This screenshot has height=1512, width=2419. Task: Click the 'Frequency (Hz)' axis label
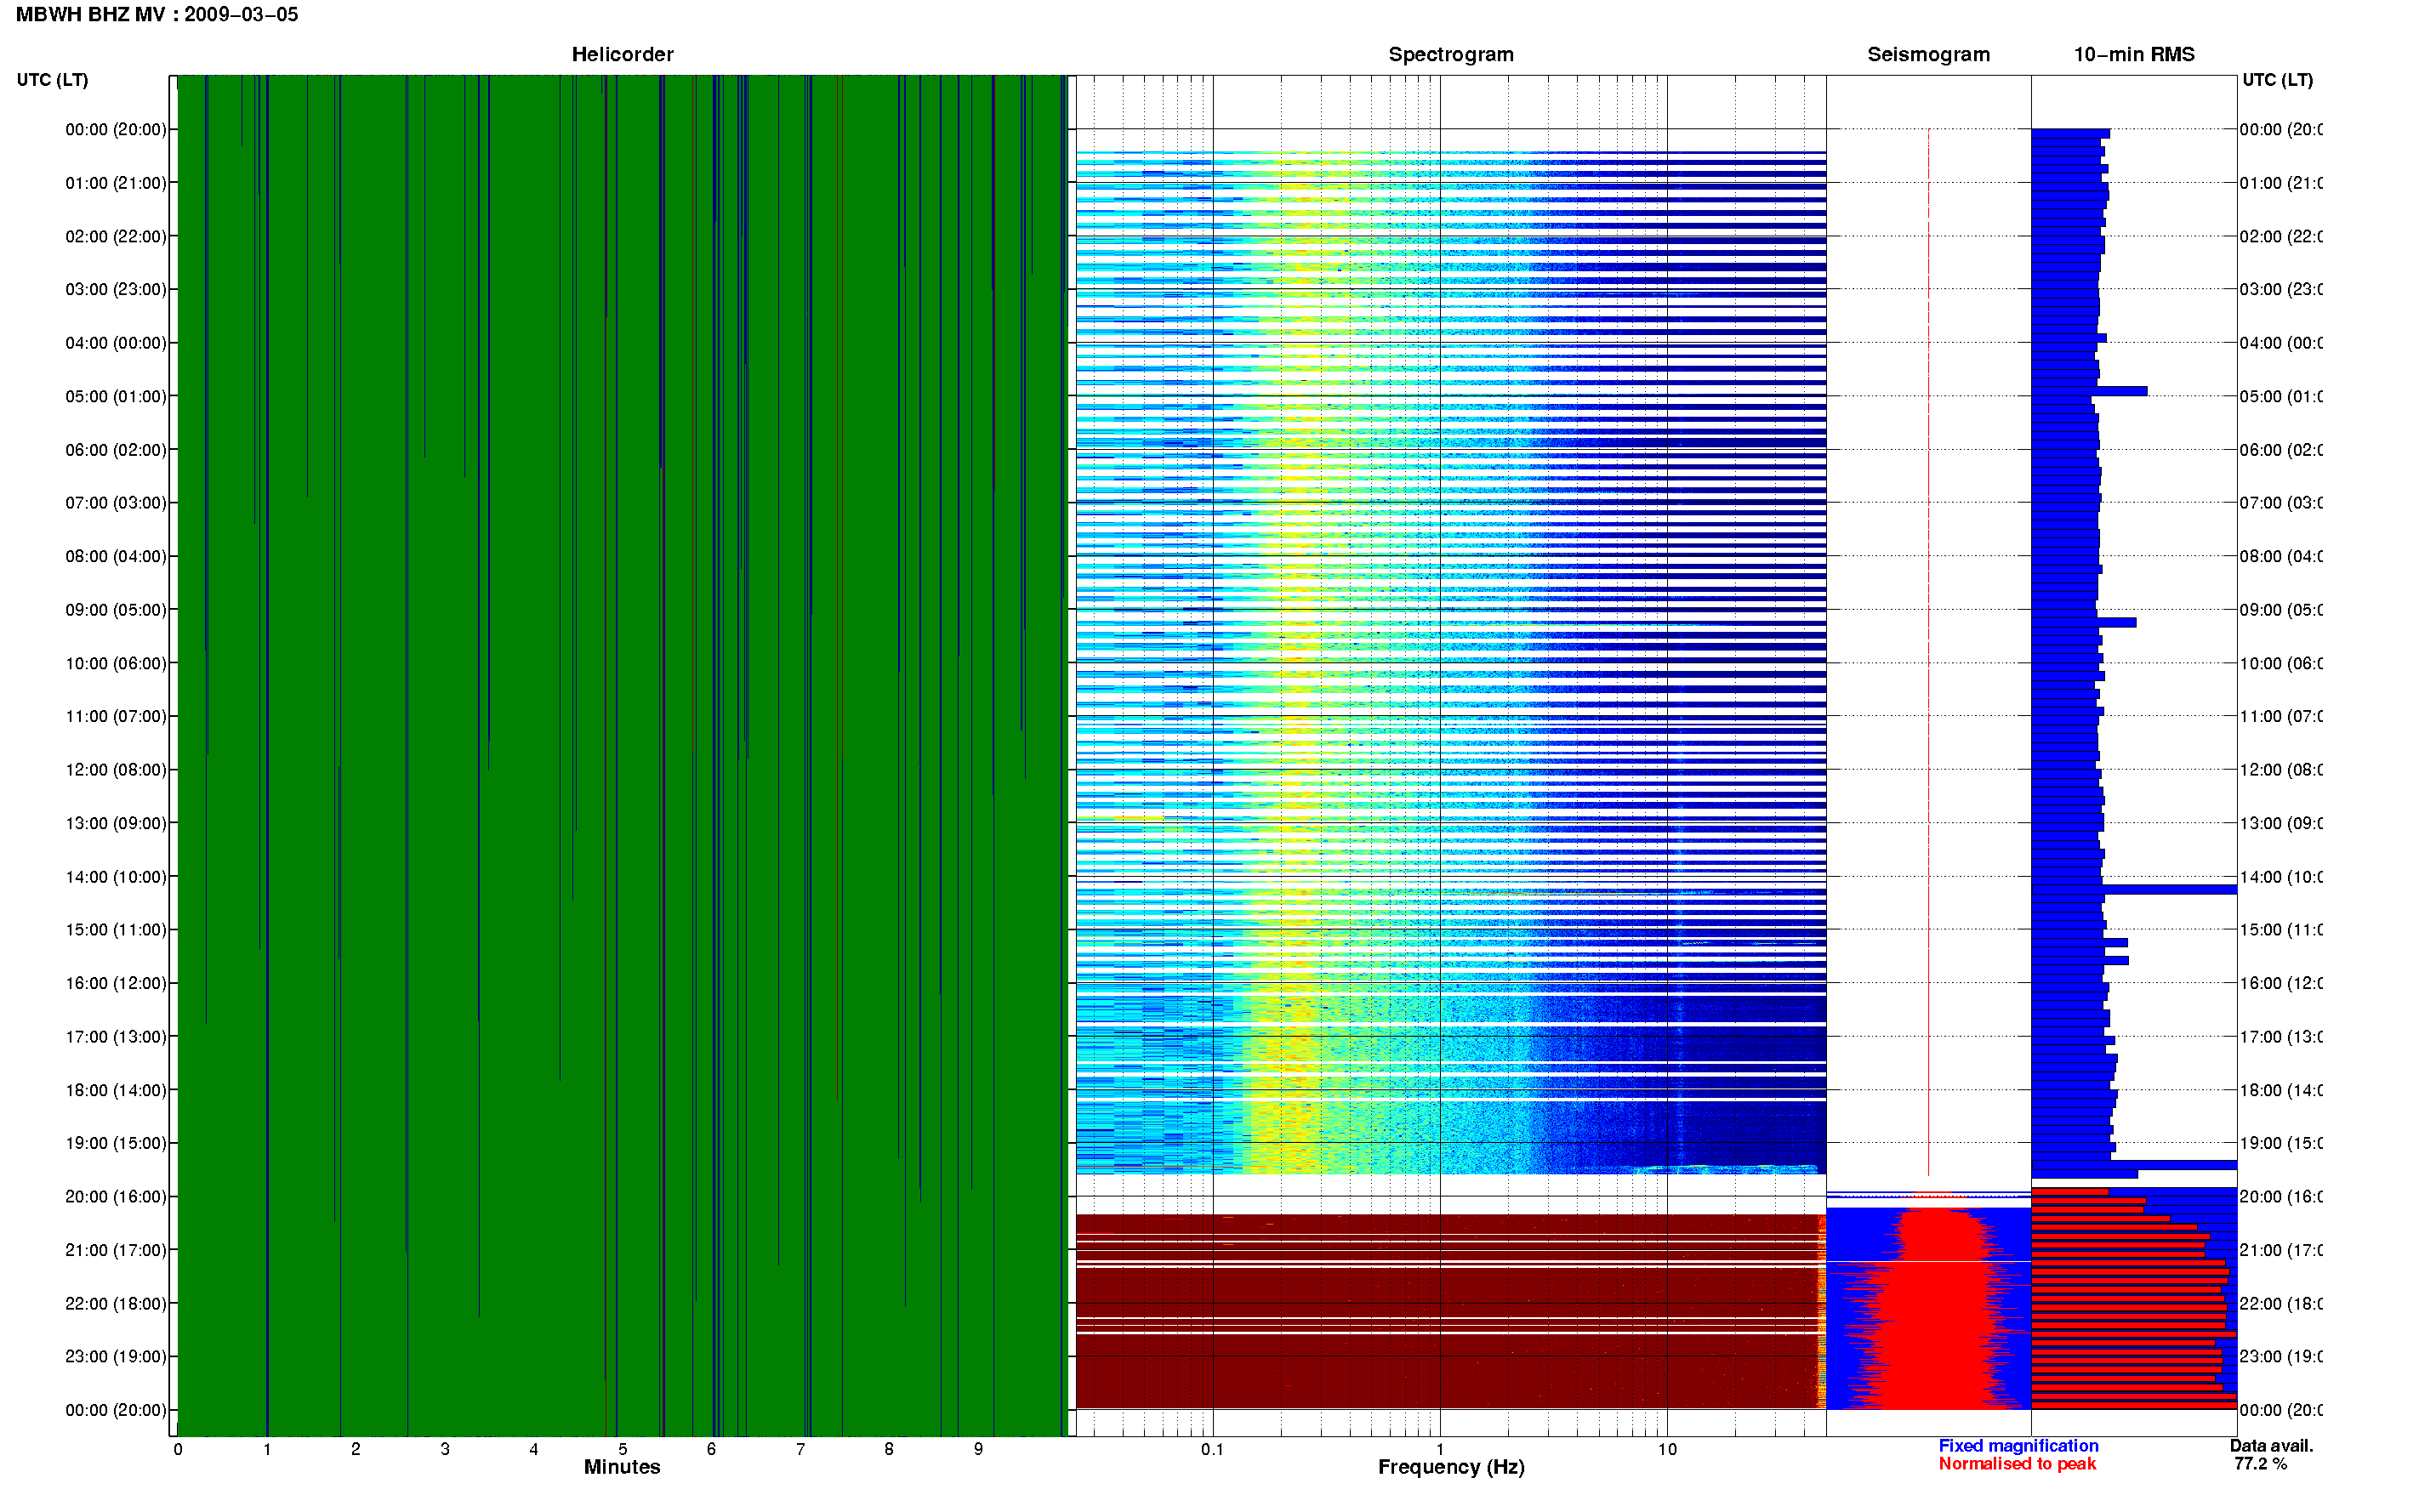[x=1450, y=1467]
